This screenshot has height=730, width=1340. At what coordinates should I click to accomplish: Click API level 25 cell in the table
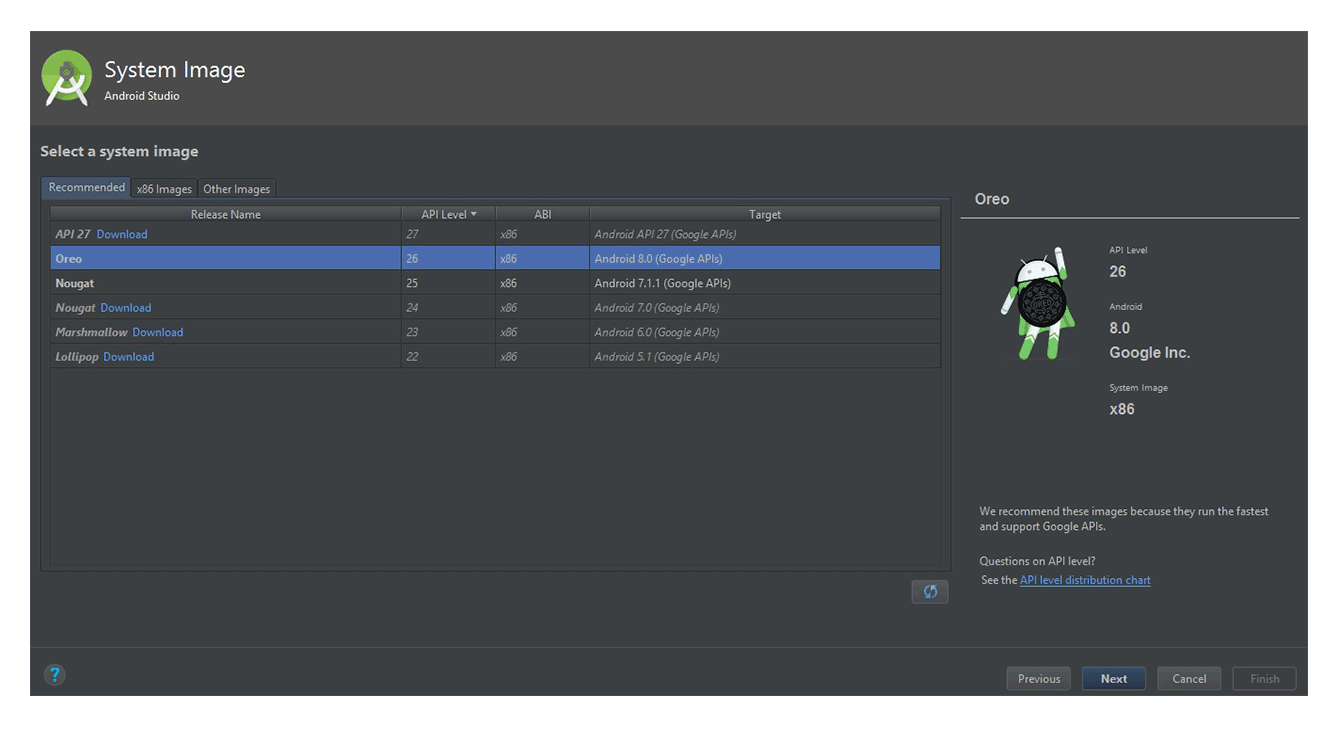(x=448, y=283)
